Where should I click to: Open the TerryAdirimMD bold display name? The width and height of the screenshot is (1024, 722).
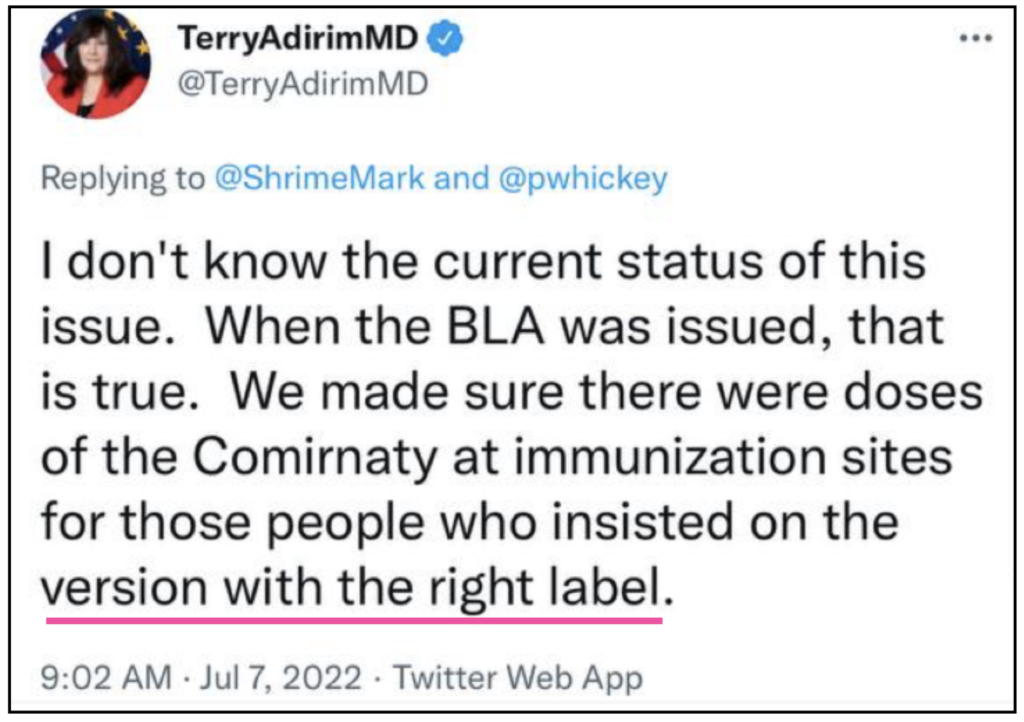[298, 38]
